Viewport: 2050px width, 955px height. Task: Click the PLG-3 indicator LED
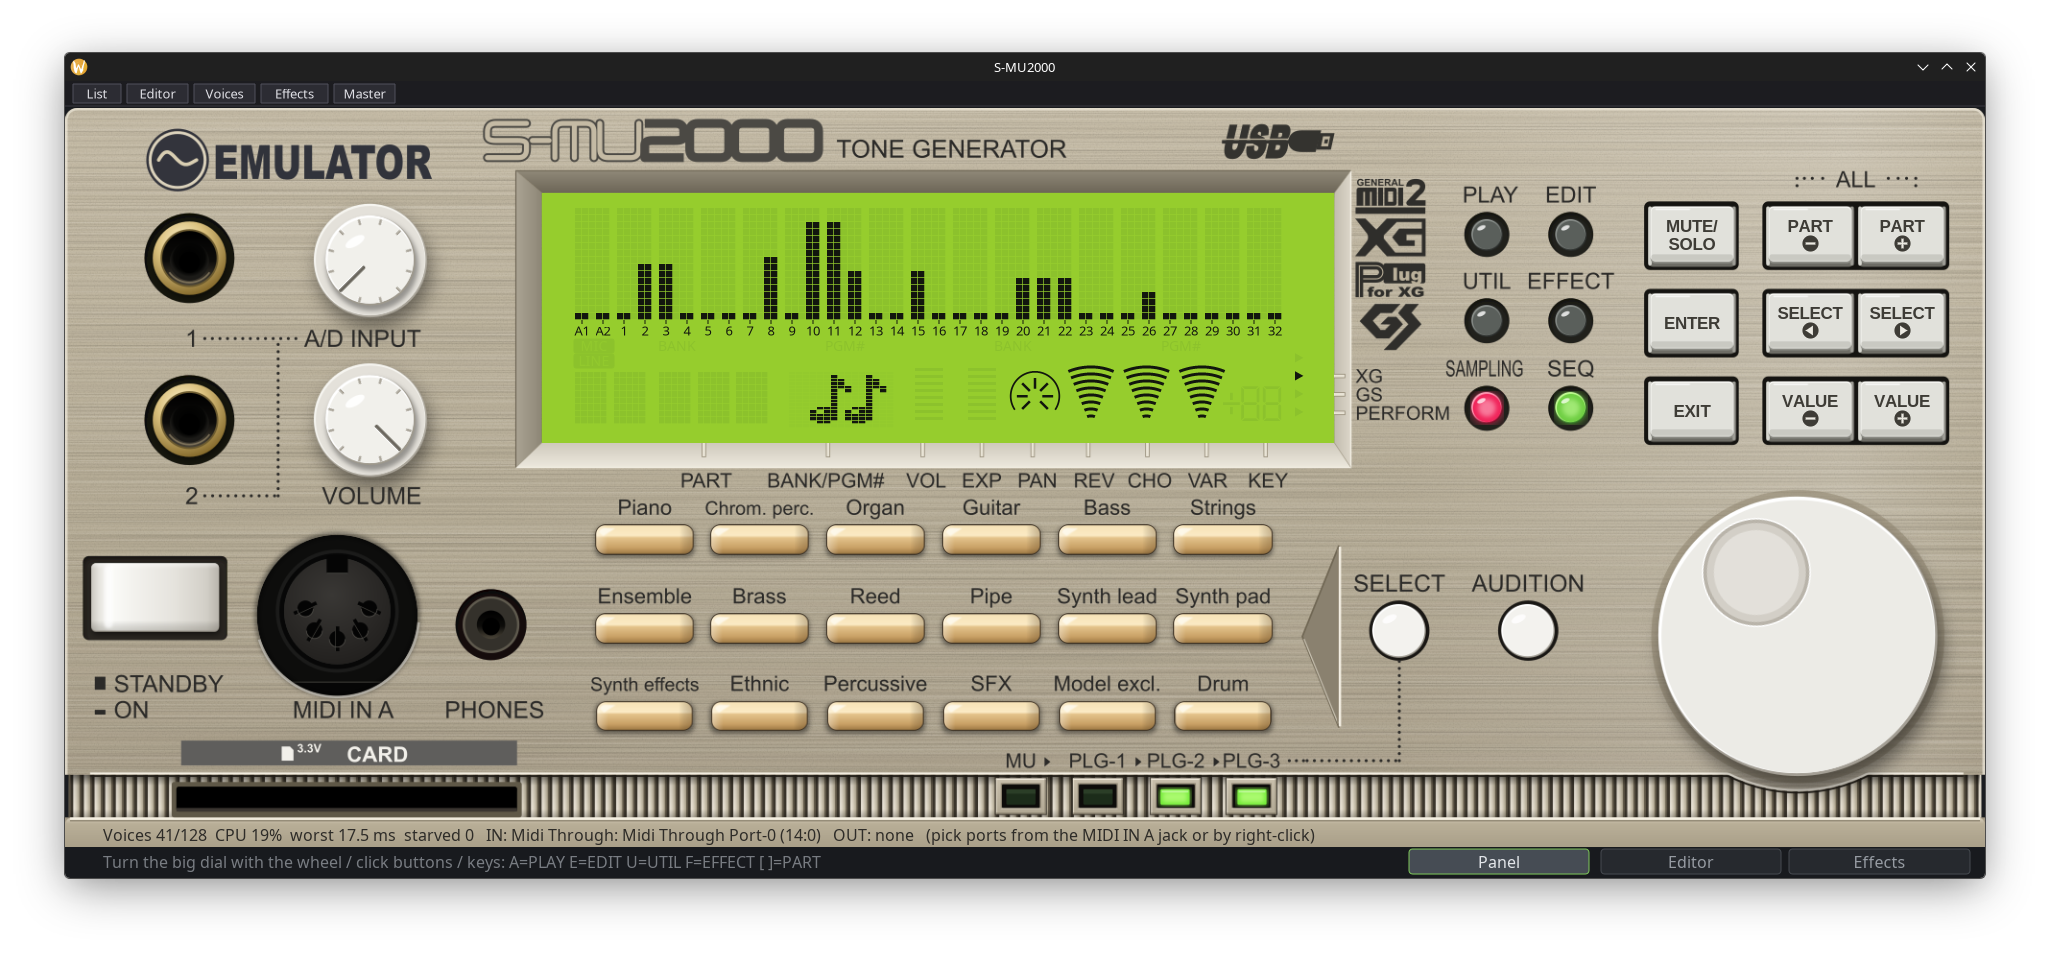tap(1251, 797)
